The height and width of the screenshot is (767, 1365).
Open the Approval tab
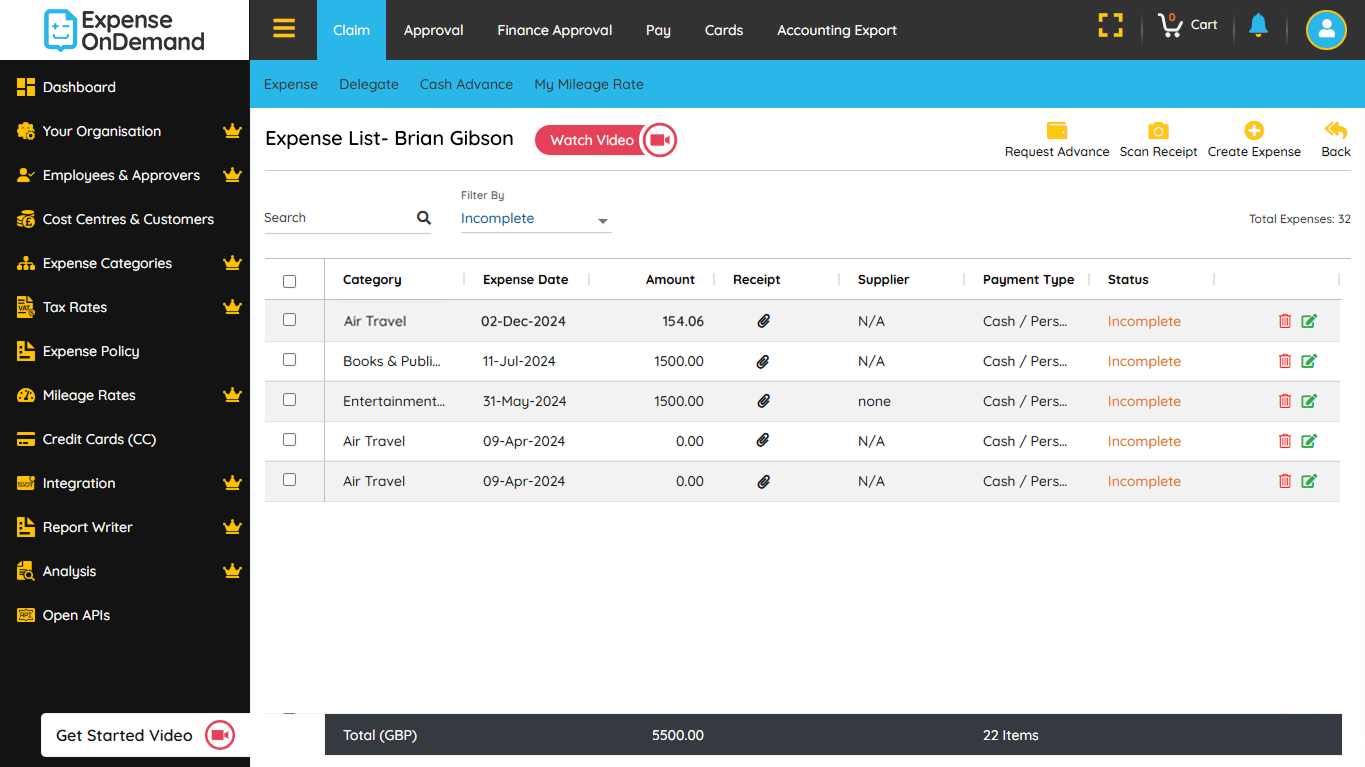(x=434, y=30)
